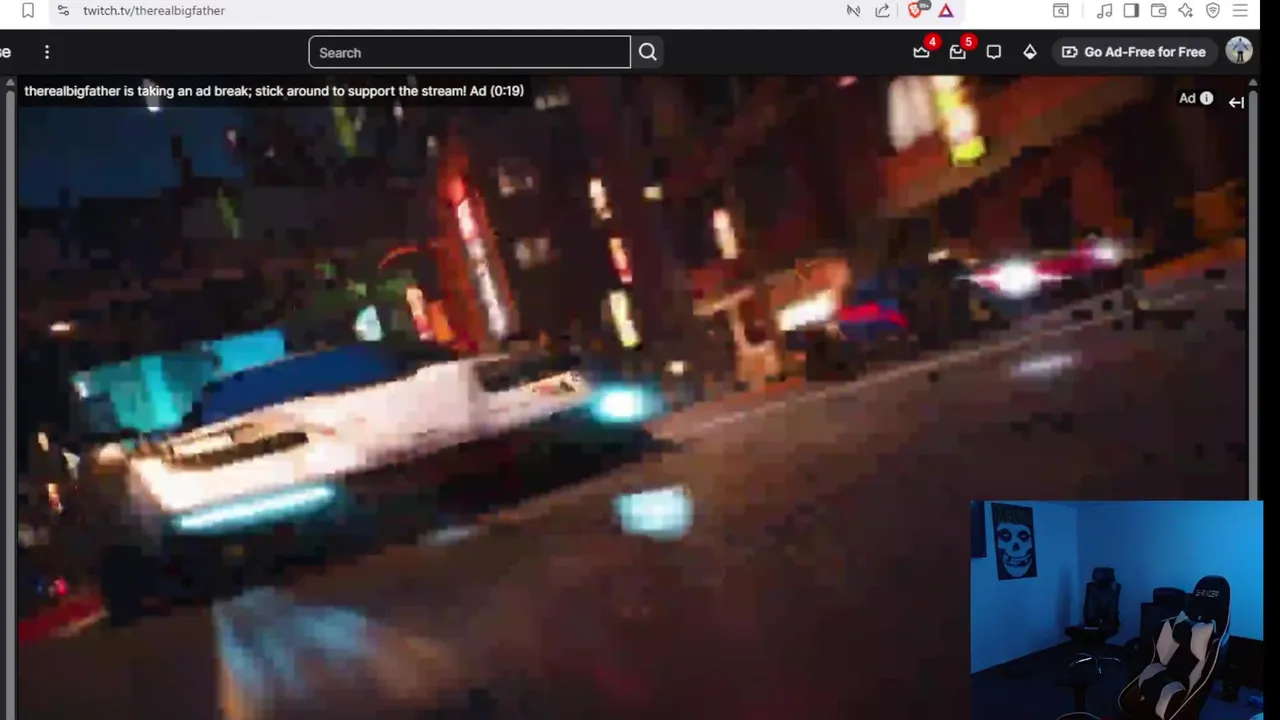Open the browser hamburger menu

click(1240, 10)
